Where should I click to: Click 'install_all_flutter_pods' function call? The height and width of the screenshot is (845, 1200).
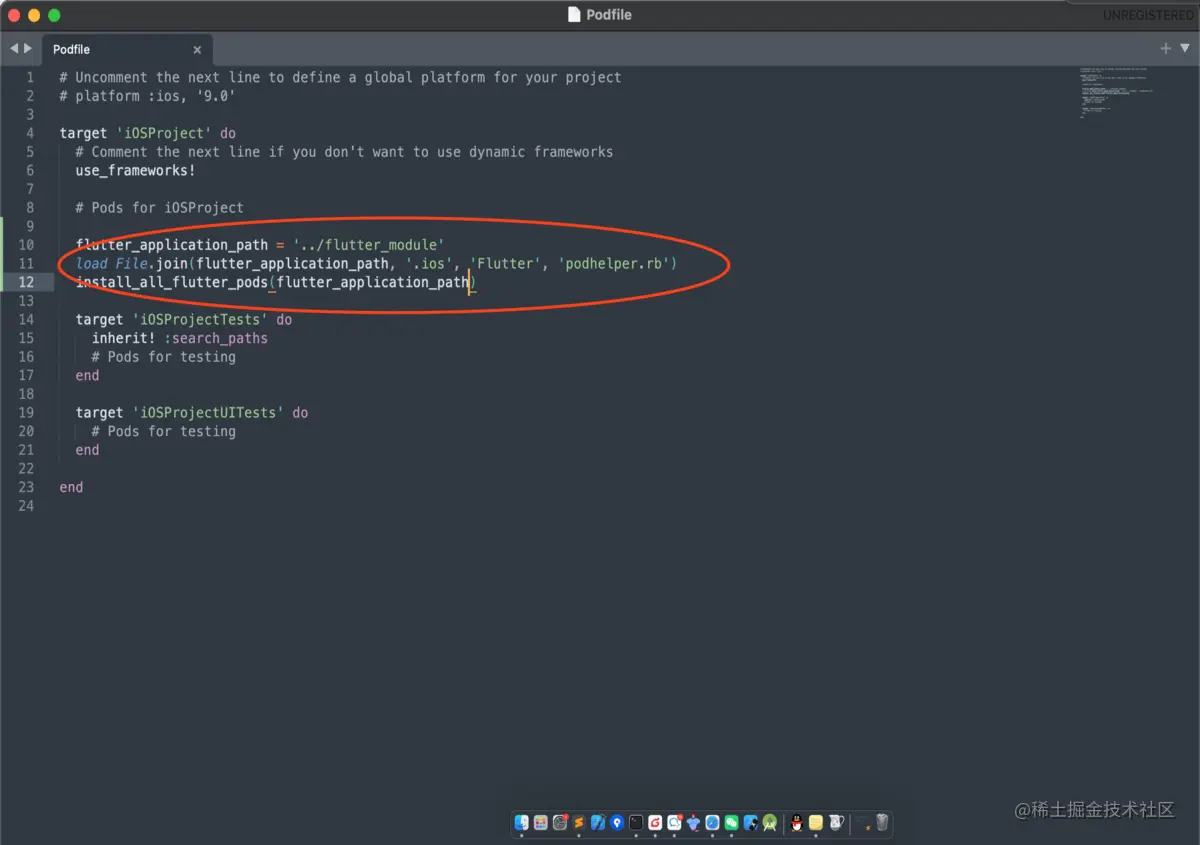click(x=171, y=282)
